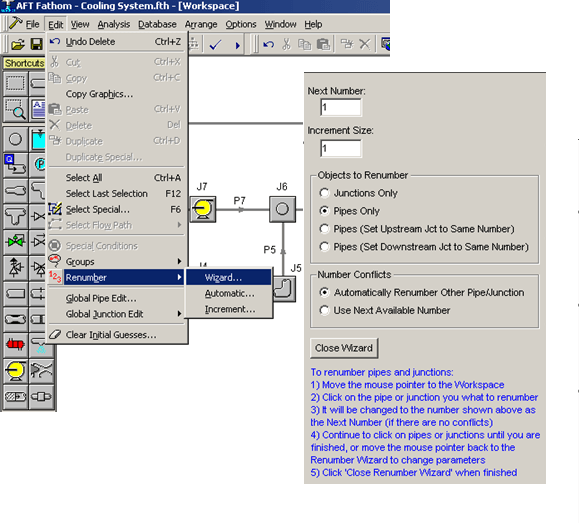This screenshot has height=523, width=581.
Task: Click the checkmark toolbar icon
Action: (215, 45)
